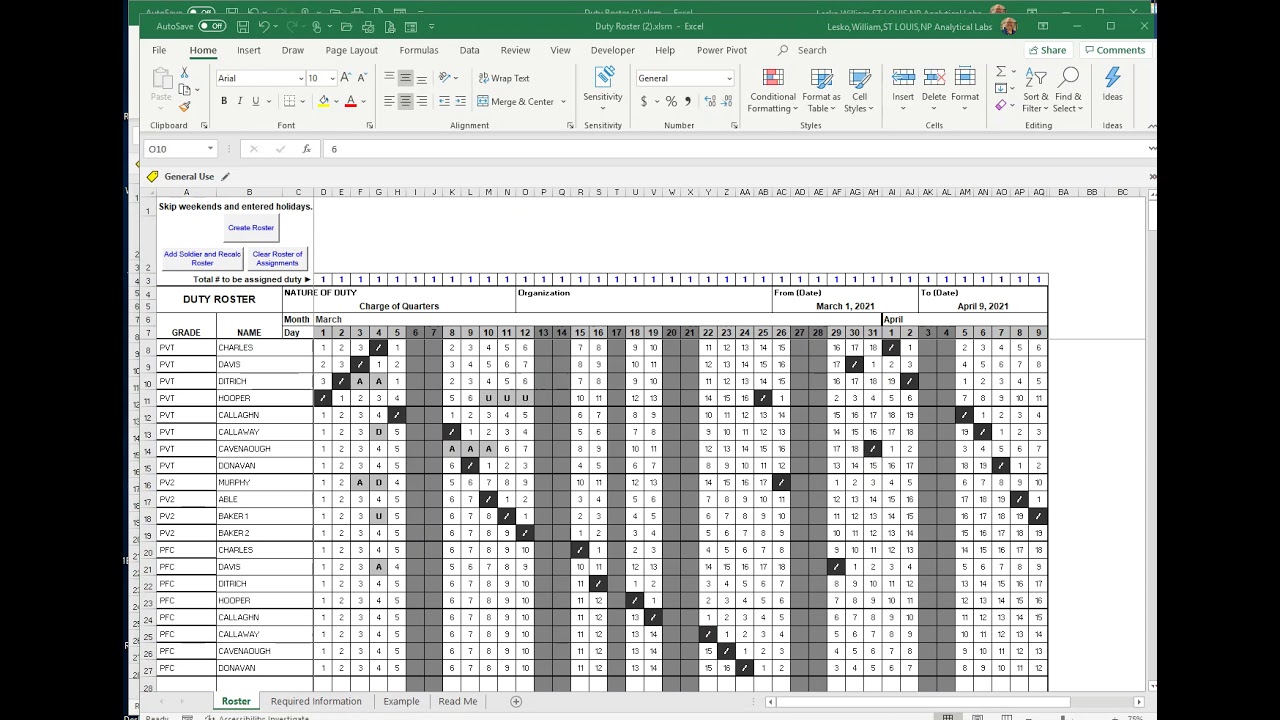The width and height of the screenshot is (1280, 720).
Task: Open the General number format dropdown
Action: point(729,78)
